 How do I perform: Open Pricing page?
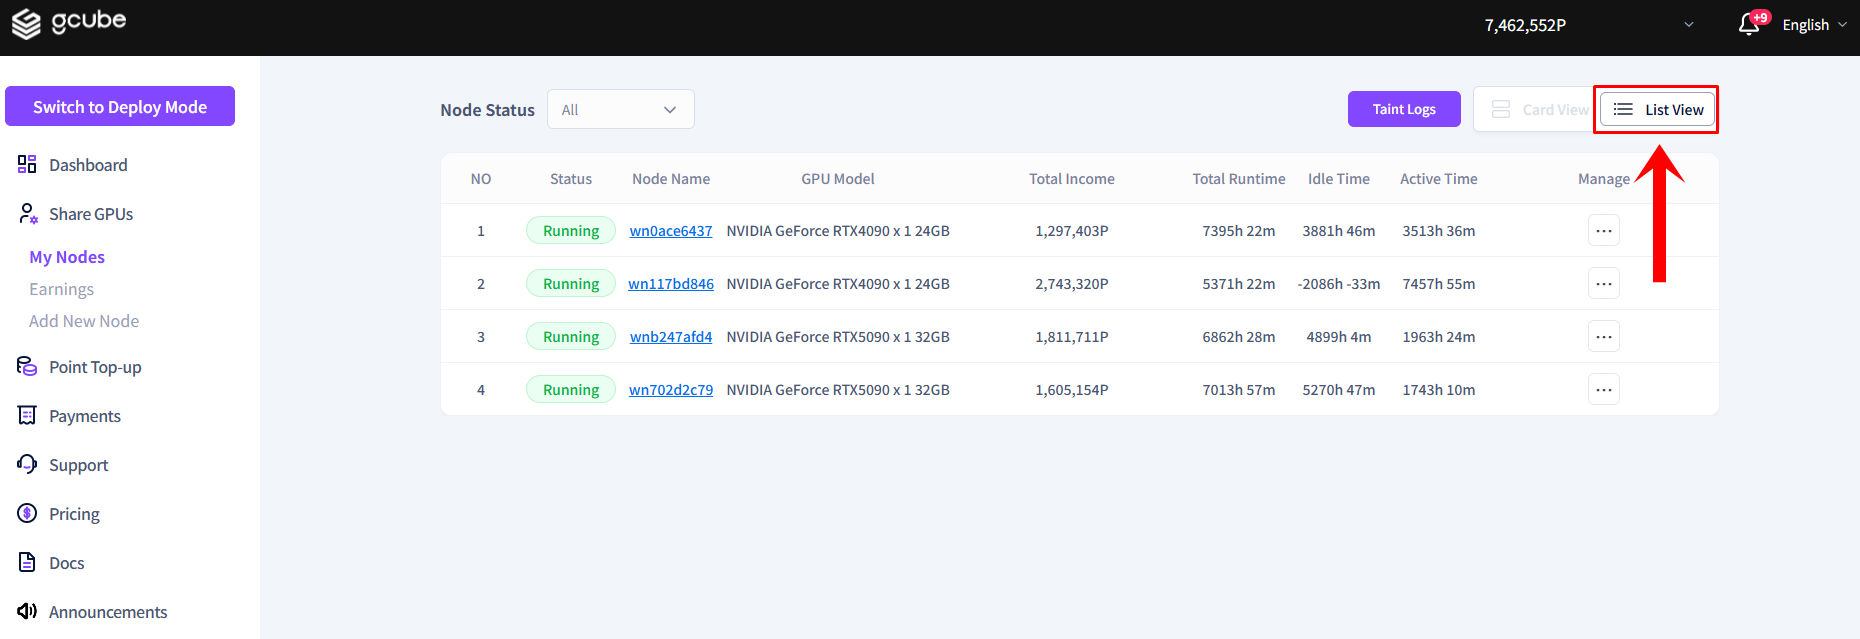click(x=74, y=514)
